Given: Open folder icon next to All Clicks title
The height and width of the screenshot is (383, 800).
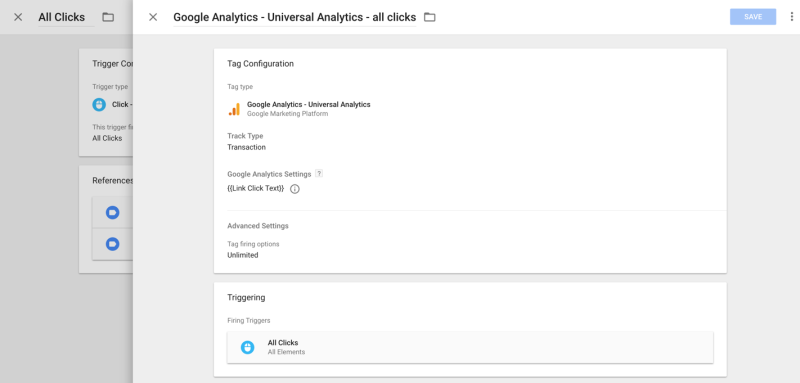Looking at the screenshot, I should point(108,17).
